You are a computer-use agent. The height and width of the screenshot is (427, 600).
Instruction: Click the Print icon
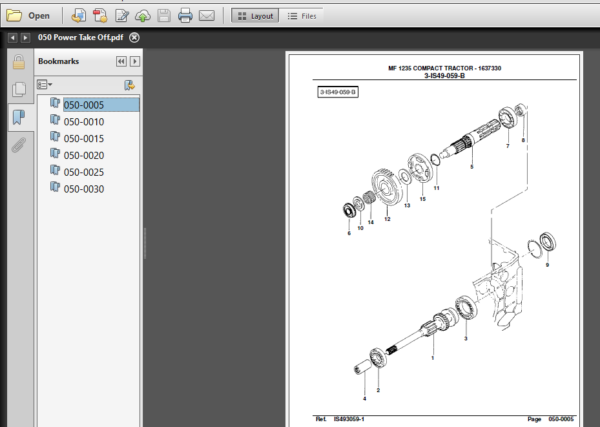[x=185, y=16]
